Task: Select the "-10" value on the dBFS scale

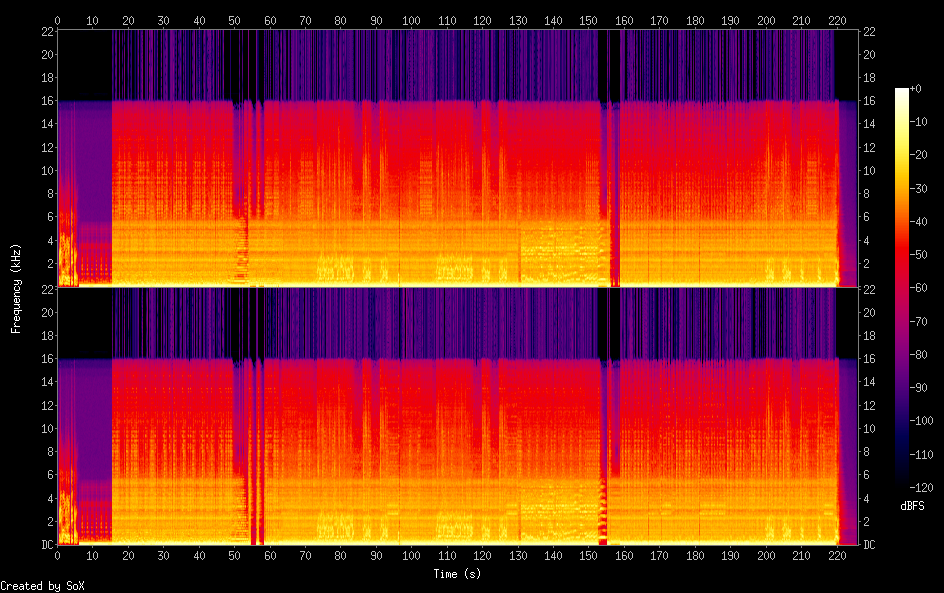Action: tap(918, 122)
